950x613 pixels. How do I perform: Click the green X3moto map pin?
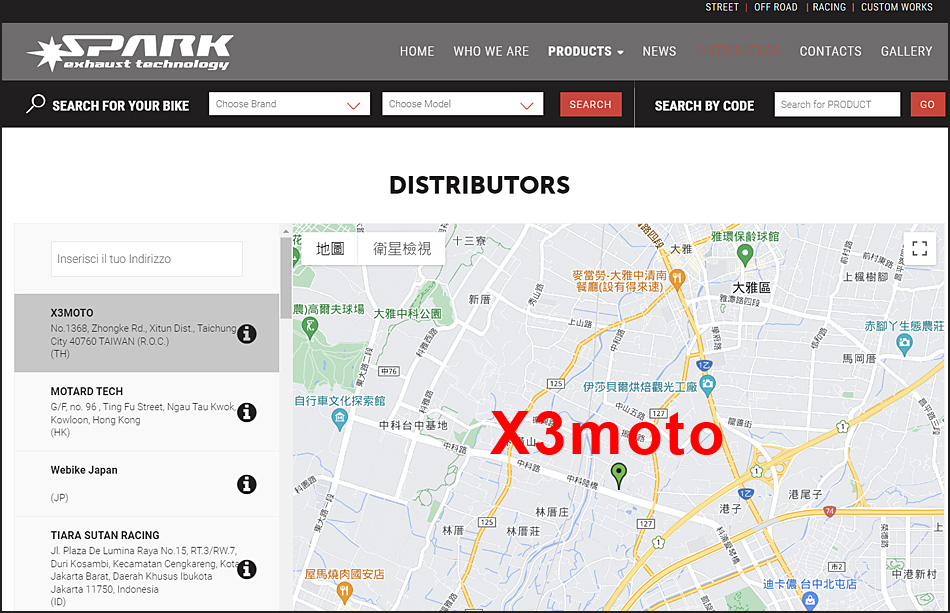[619, 475]
